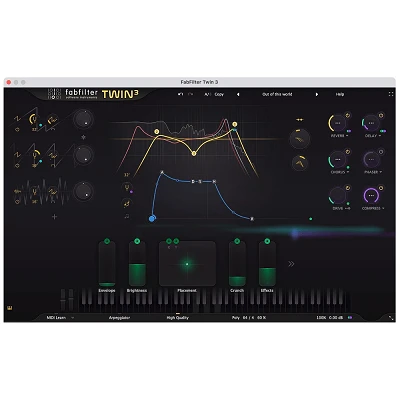The width and height of the screenshot is (400, 400).
Task: Click the envelope attack peak point
Action: [x=162, y=172]
